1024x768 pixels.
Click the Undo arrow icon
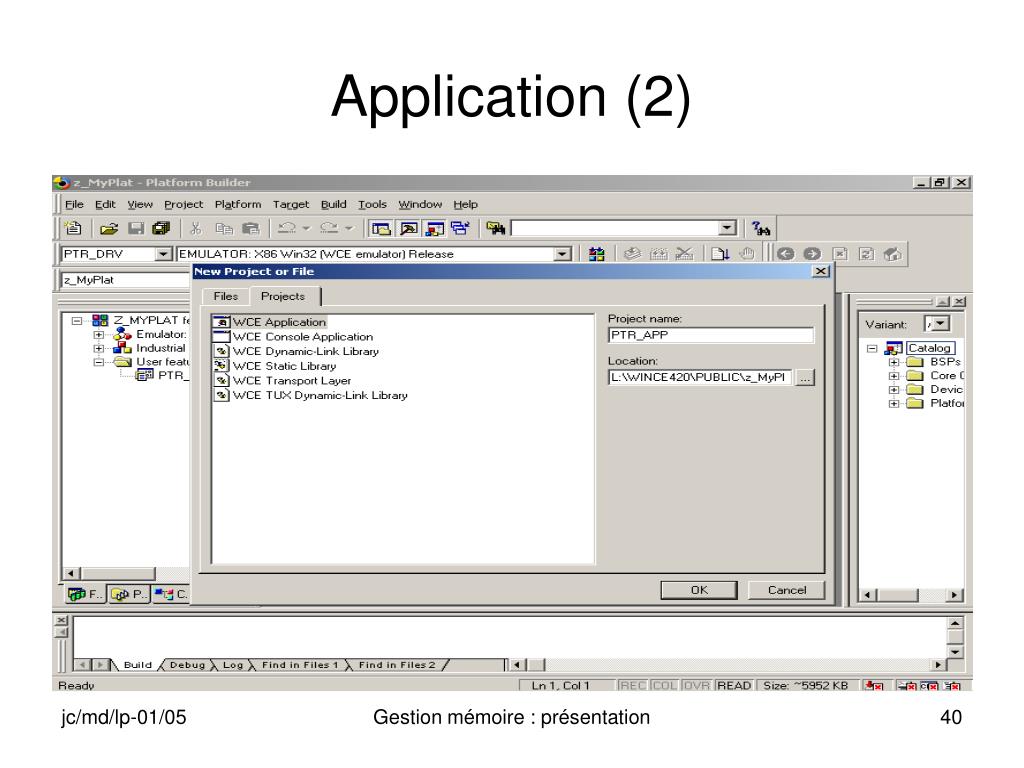click(286, 228)
